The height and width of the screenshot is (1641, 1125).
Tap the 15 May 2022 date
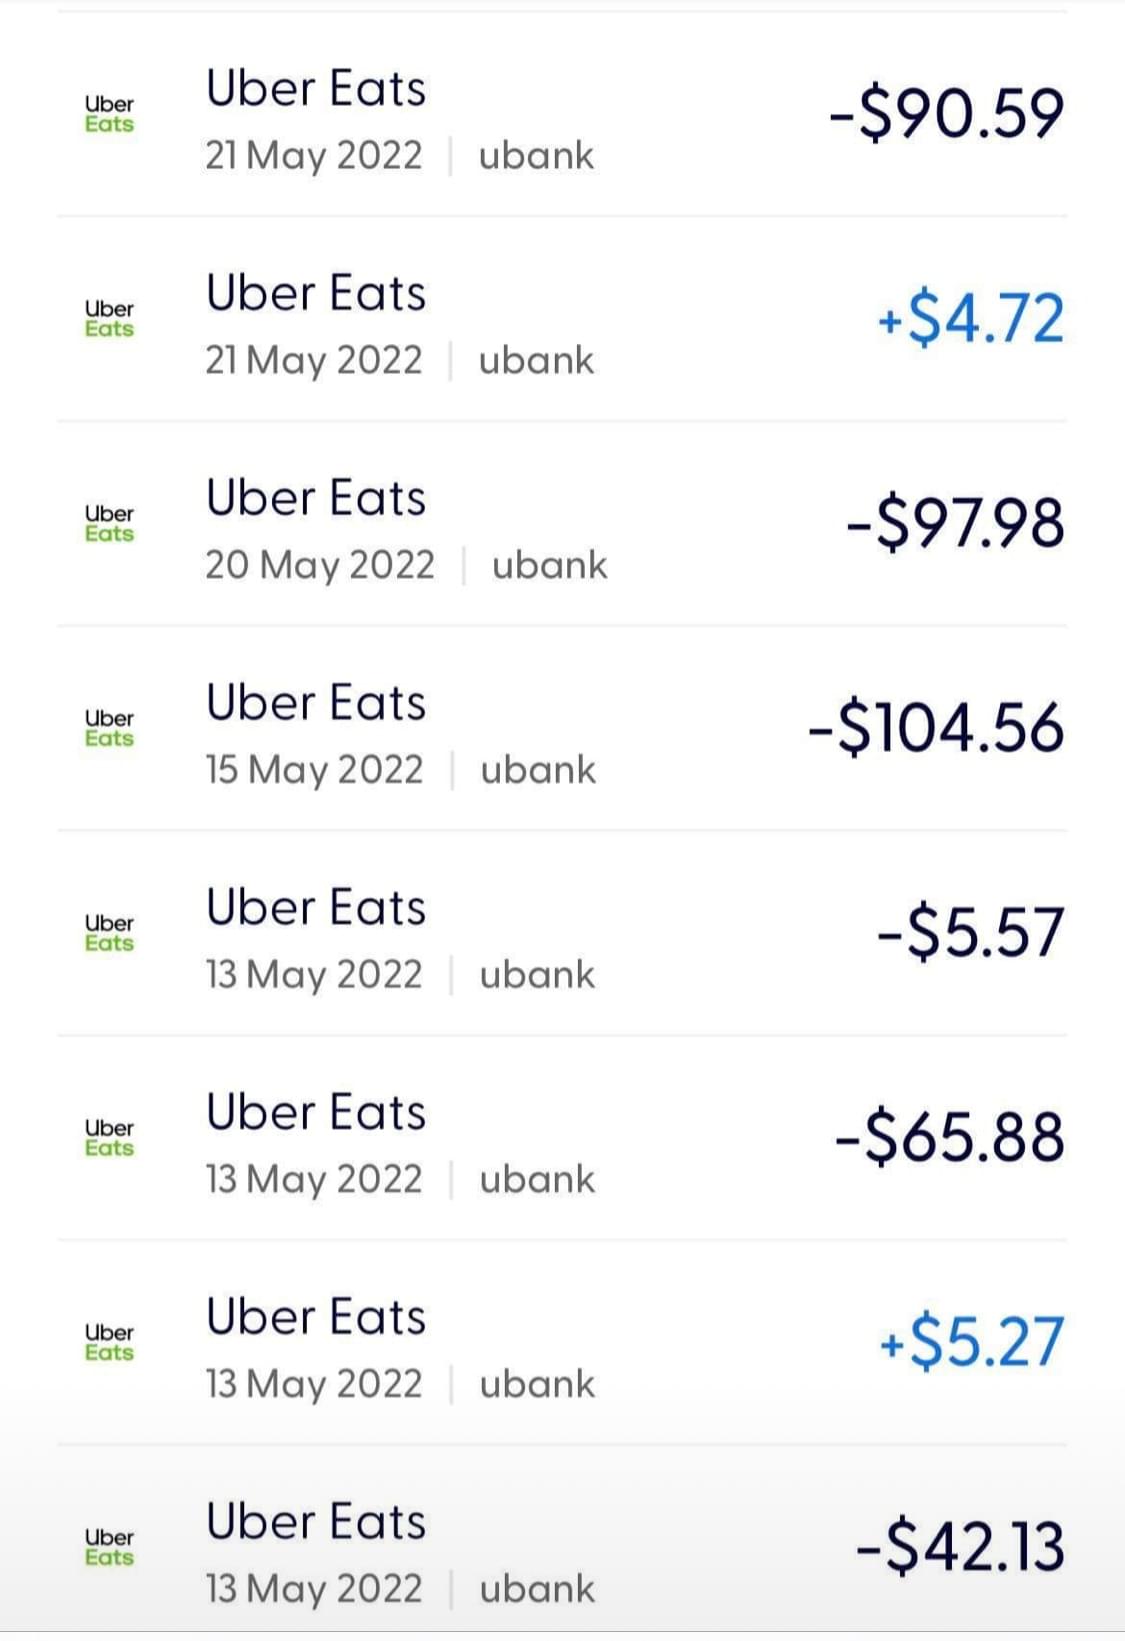click(x=314, y=770)
